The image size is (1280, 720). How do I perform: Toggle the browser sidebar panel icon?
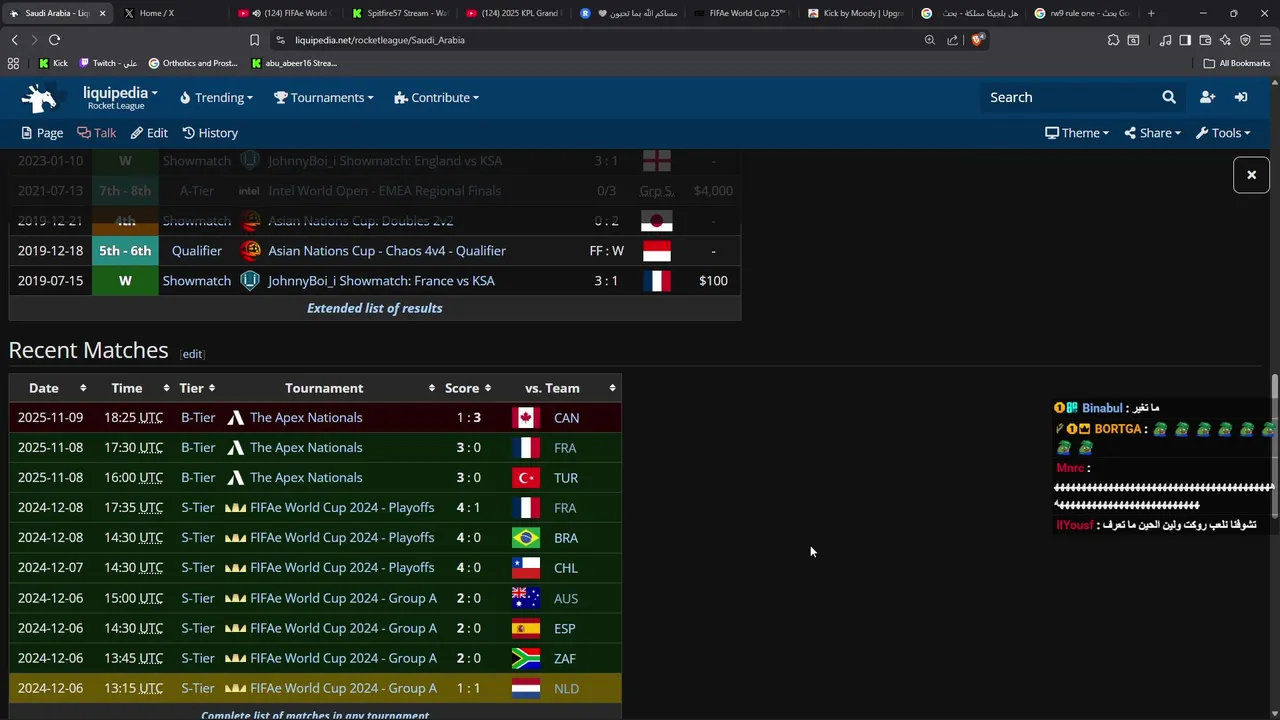[1185, 40]
